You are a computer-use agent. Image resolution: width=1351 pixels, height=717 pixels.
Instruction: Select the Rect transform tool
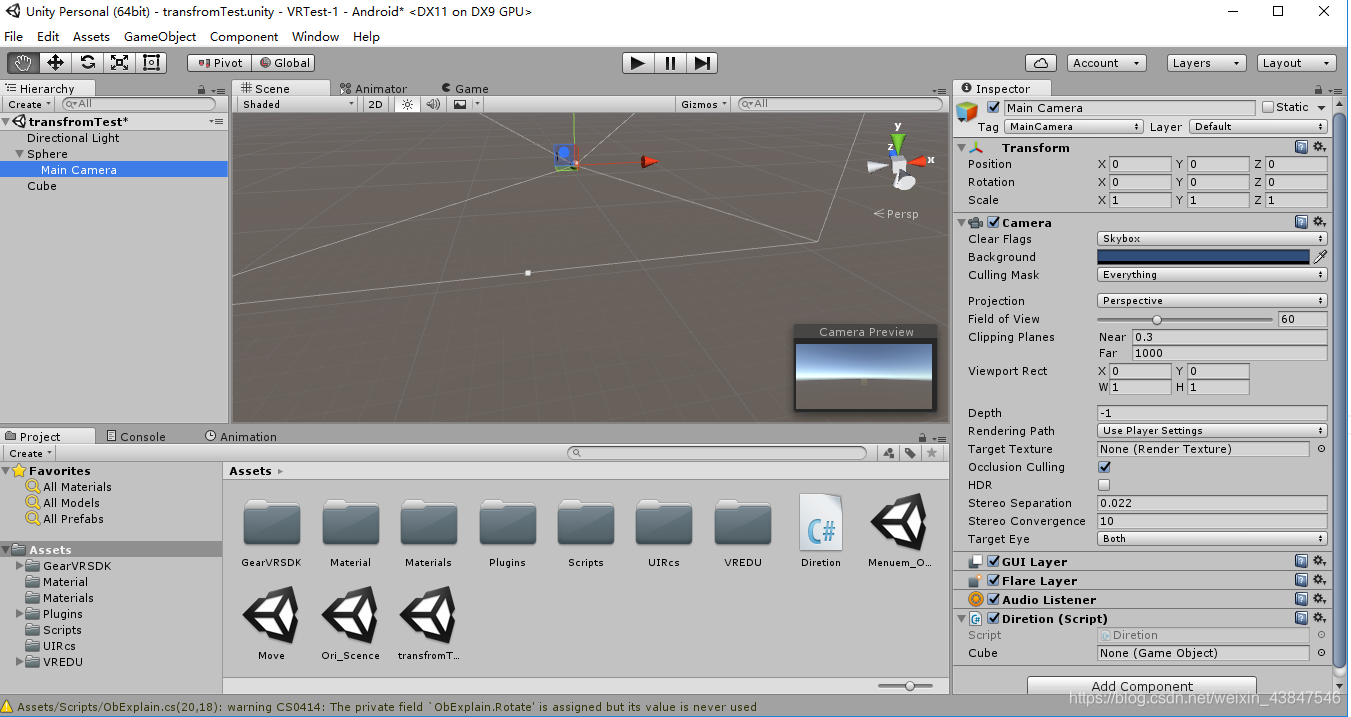click(151, 63)
